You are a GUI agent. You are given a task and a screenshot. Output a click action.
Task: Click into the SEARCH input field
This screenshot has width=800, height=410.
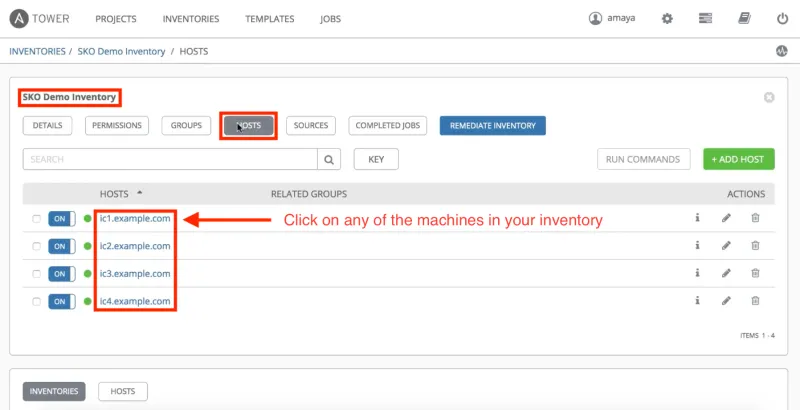click(x=170, y=160)
